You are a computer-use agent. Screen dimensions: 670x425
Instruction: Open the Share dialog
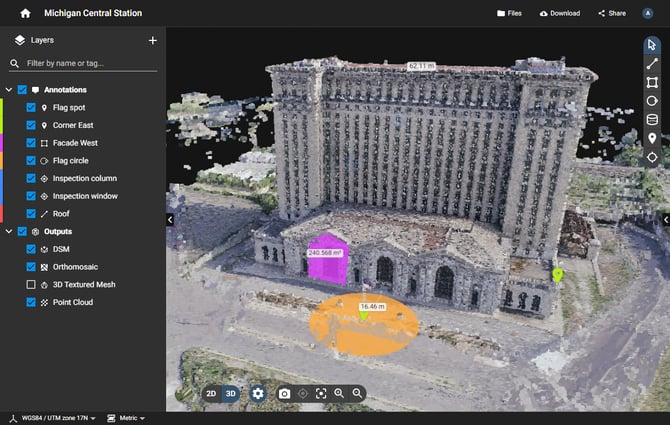[612, 13]
